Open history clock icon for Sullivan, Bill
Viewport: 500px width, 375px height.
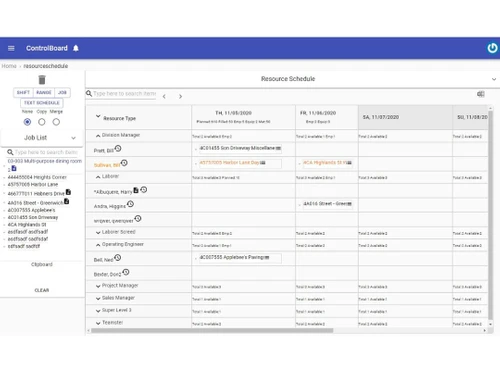click(x=124, y=163)
